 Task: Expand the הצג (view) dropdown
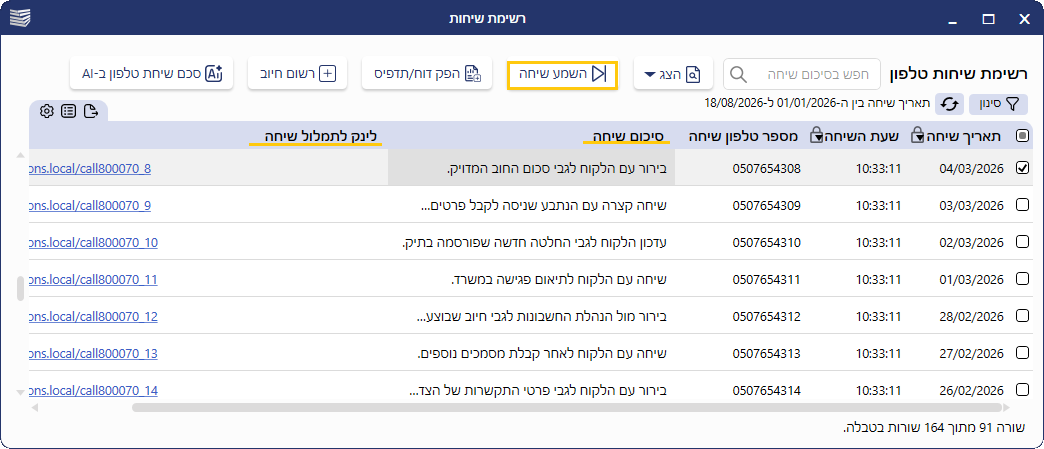[x=672, y=74]
